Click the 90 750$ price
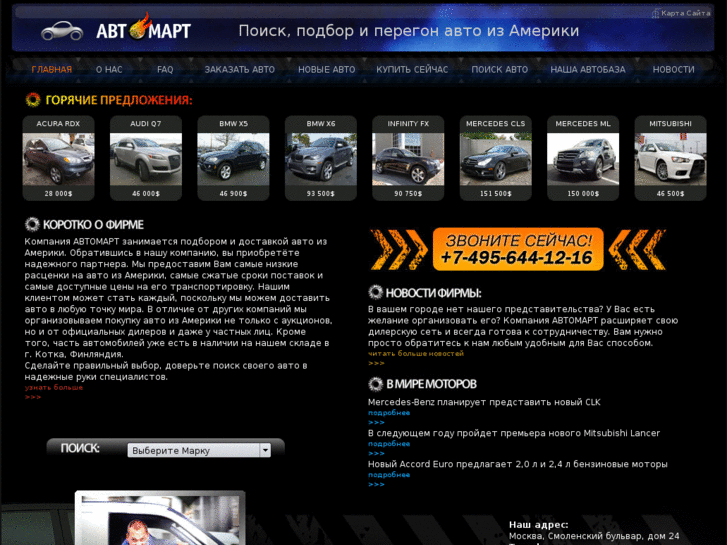Image resolution: width=727 pixels, height=545 pixels. [408, 193]
